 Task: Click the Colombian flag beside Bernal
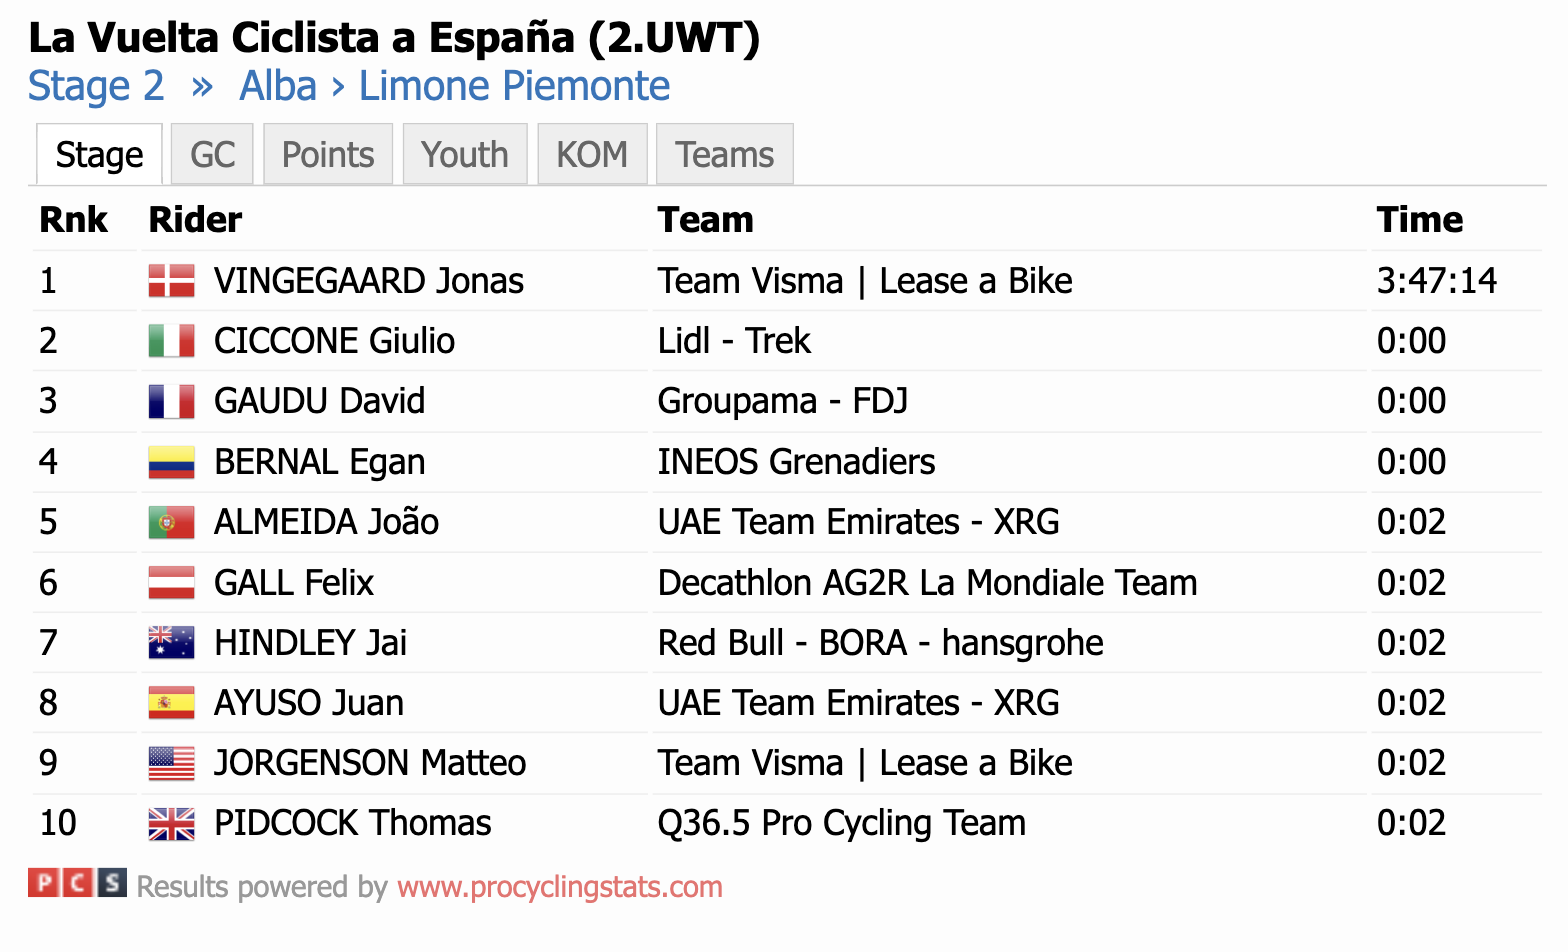171,462
